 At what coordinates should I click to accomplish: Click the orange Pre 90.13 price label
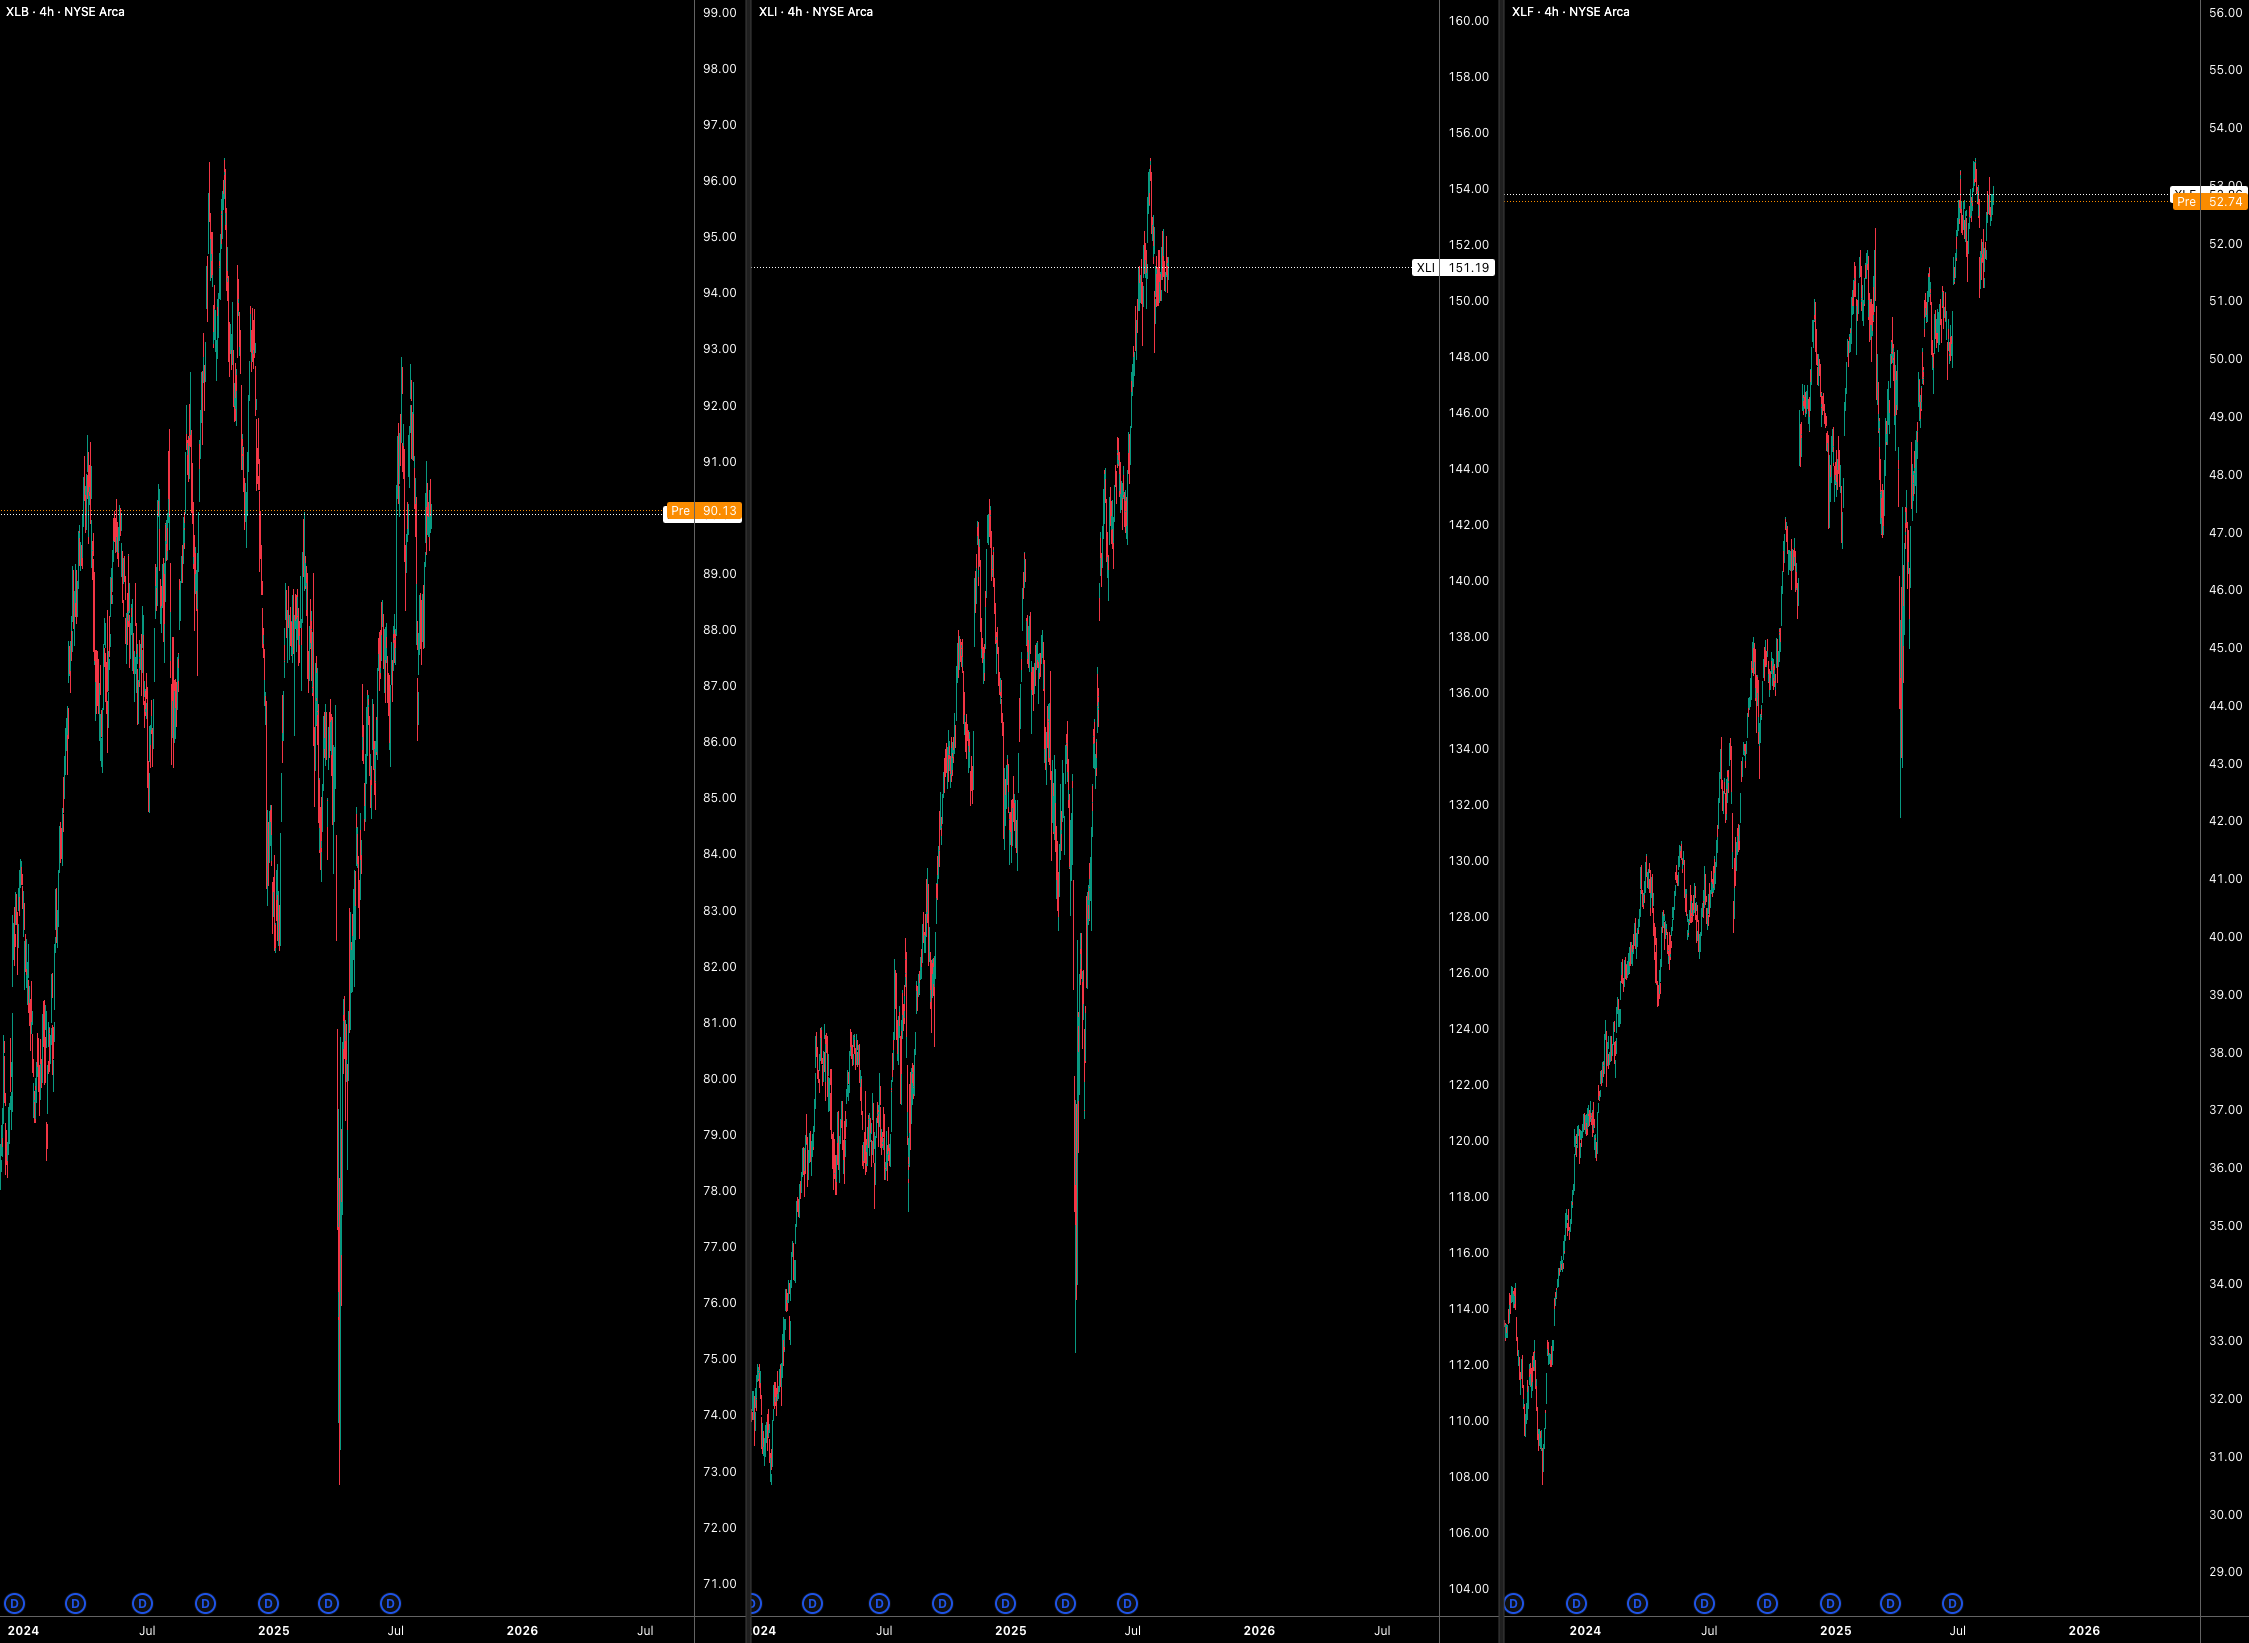[705, 511]
